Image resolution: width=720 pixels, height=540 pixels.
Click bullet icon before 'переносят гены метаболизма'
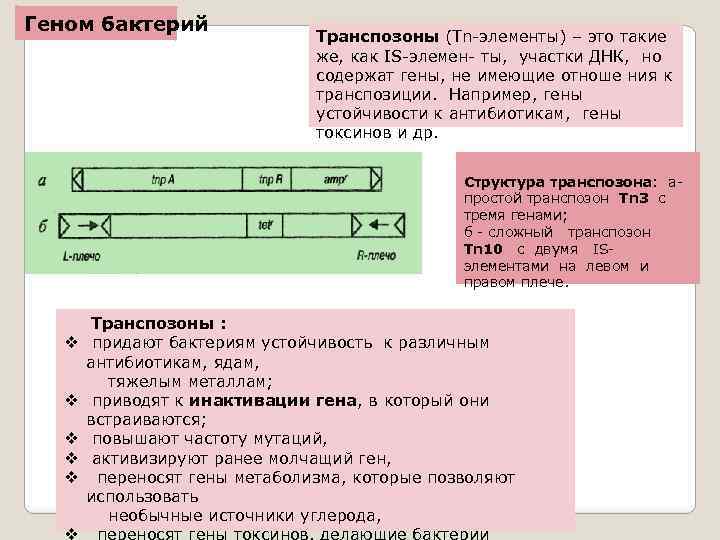(72, 477)
